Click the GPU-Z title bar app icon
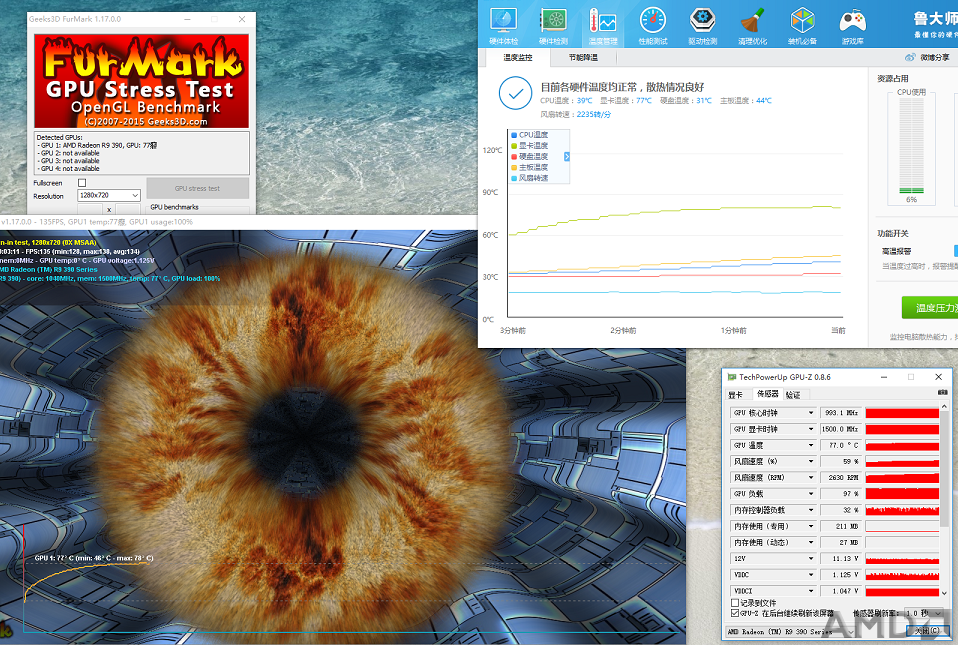Image resolution: width=958 pixels, height=645 pixels. point(731,377)
